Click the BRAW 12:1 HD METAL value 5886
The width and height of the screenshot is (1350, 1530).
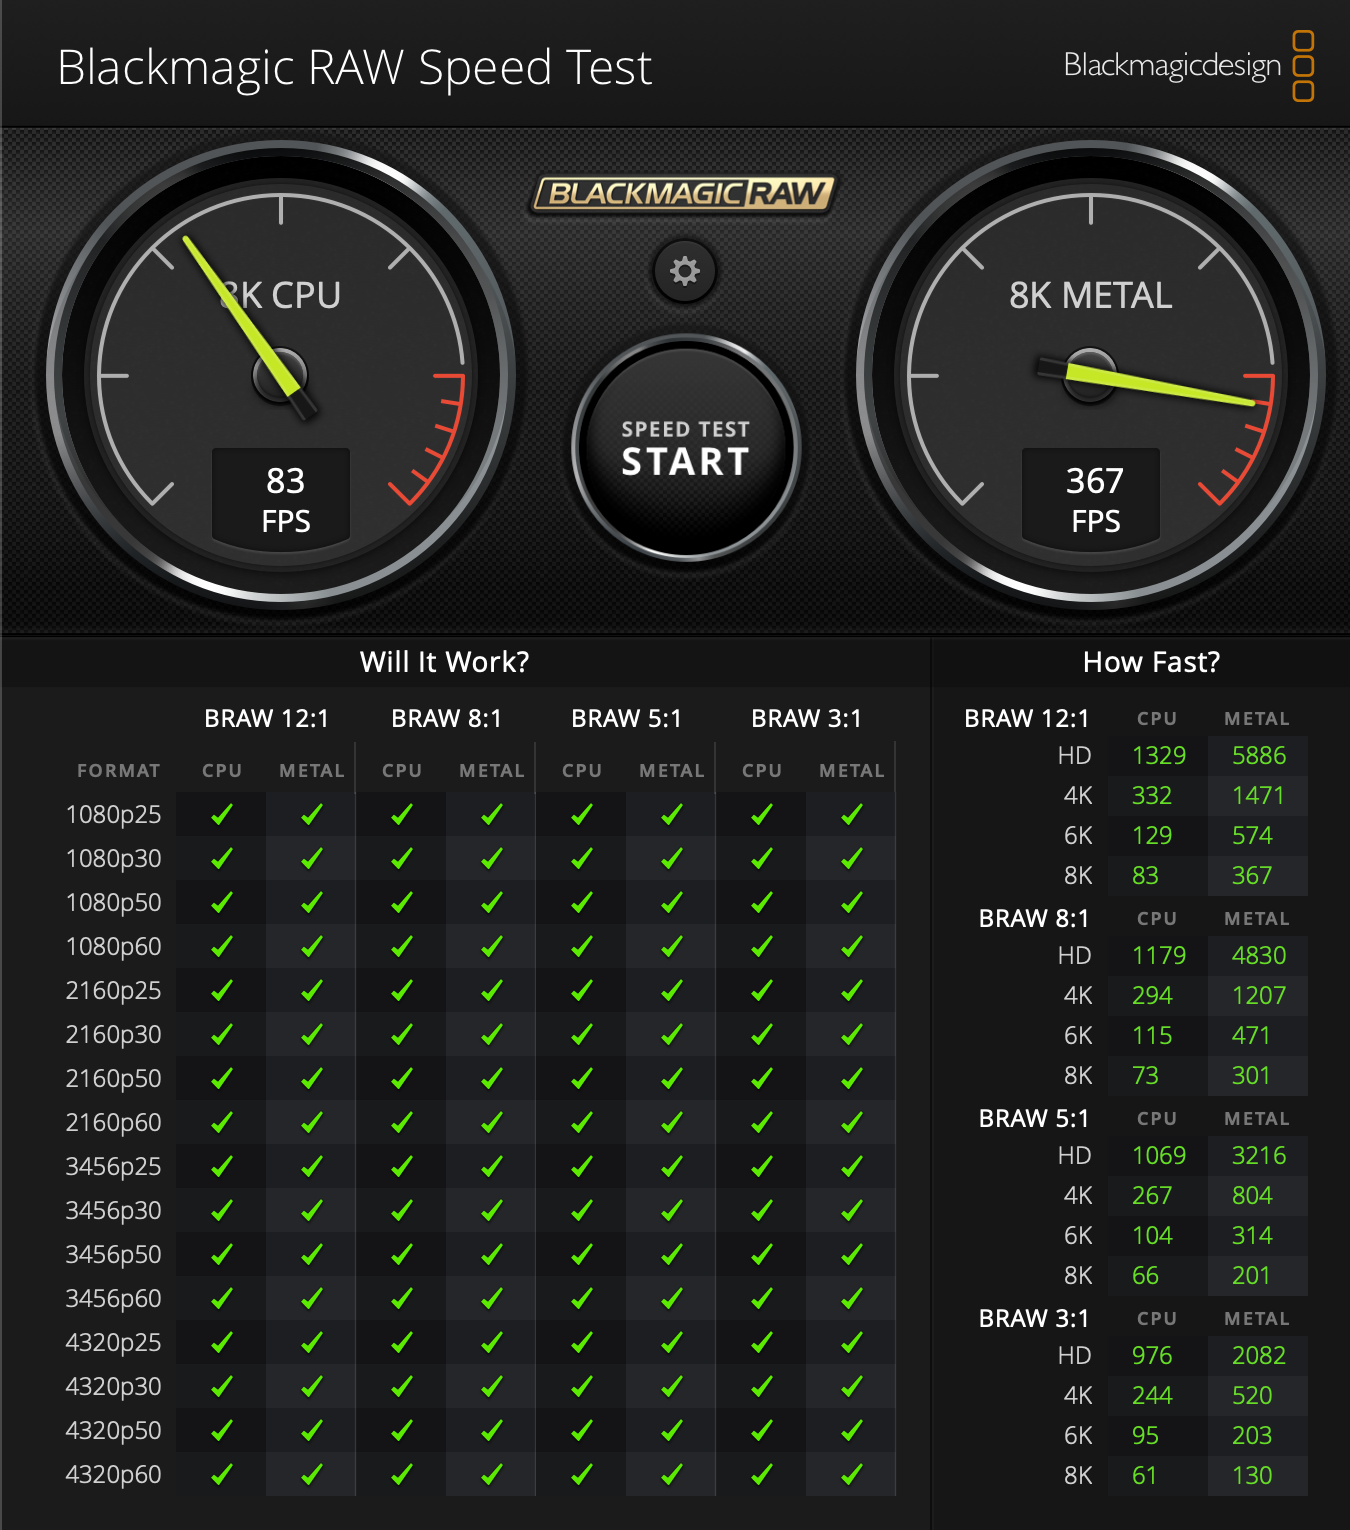[1258, 756]
